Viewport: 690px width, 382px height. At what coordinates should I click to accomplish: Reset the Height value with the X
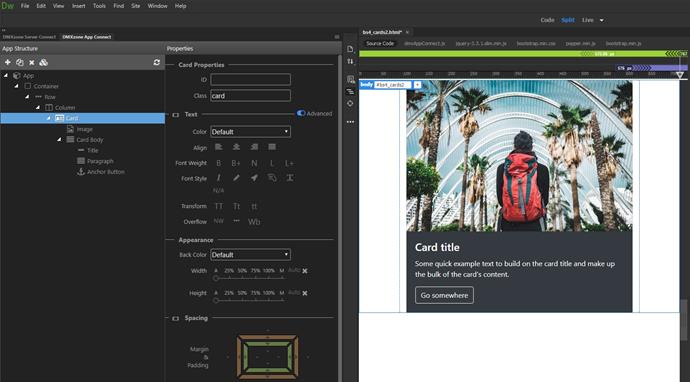(305, 293)
